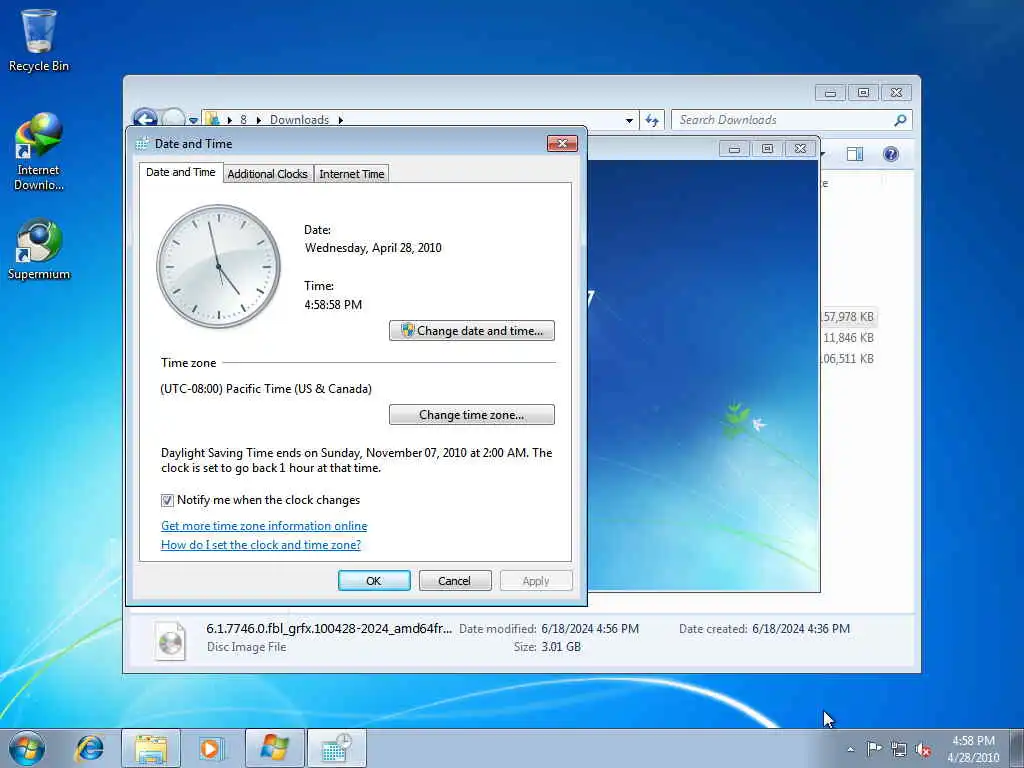
Task: Launch Internet Explorer from the taskbar
Action: click(89, 748)
